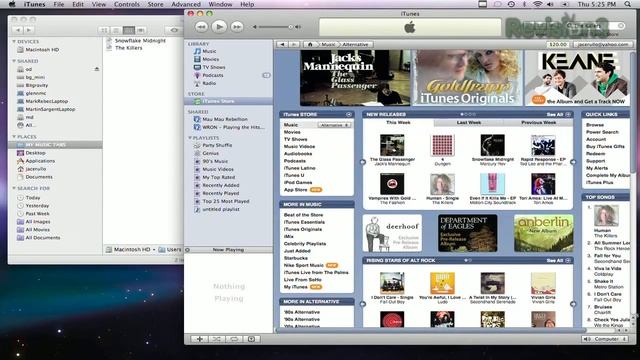Toggle shuffle button at iTunes bottom bar

click(217, 339)
